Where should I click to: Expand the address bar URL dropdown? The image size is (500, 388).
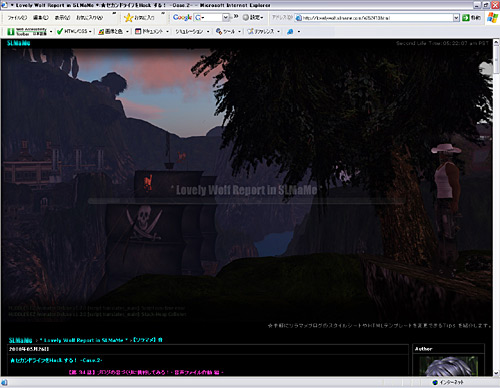[x=456, y=18]
